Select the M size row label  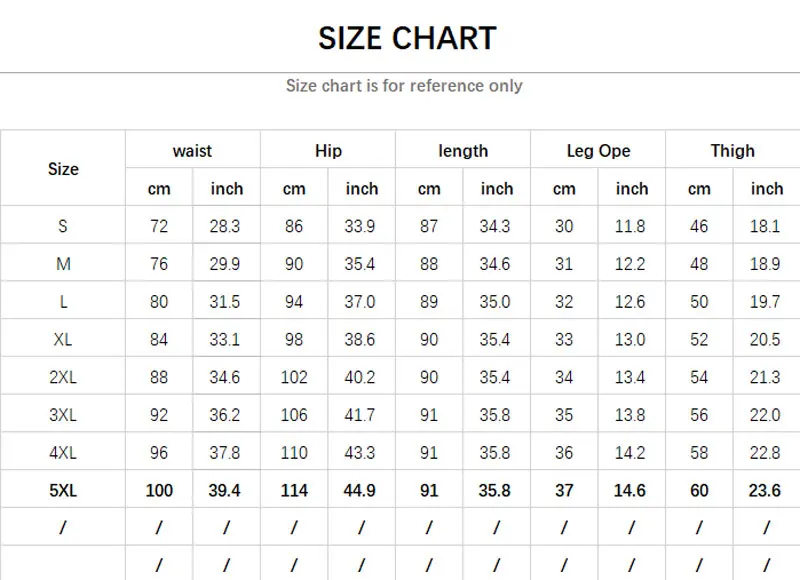63,264
